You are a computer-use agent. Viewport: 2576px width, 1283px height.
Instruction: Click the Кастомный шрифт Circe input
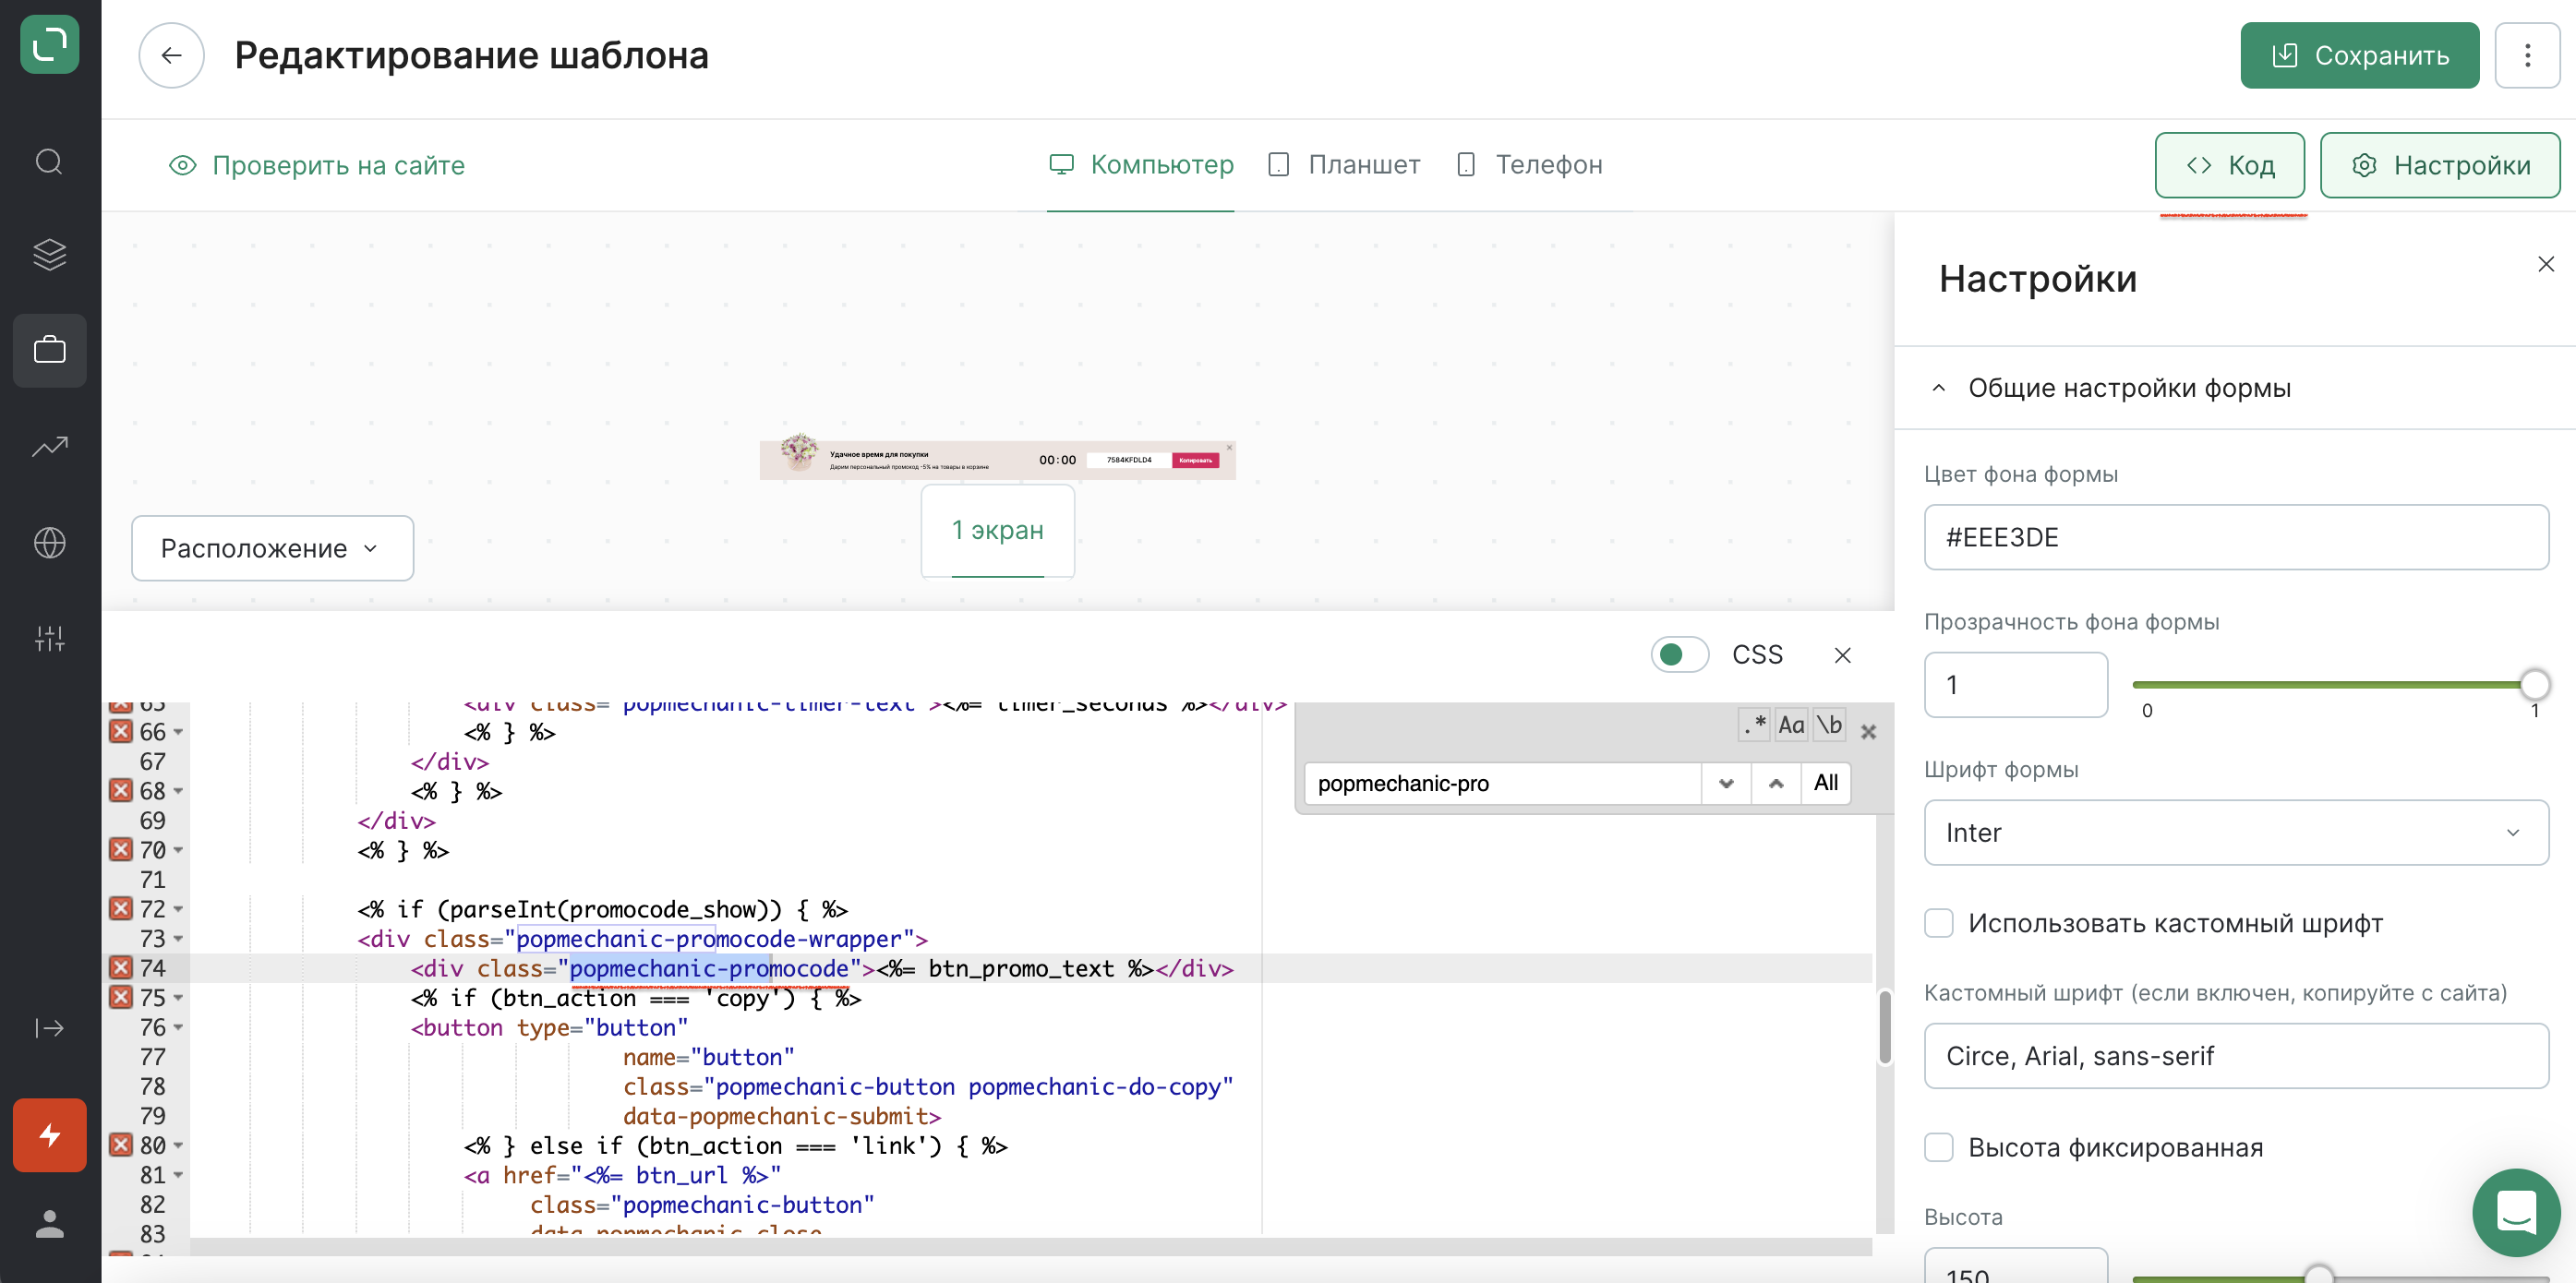[x=2235, y=1056]
